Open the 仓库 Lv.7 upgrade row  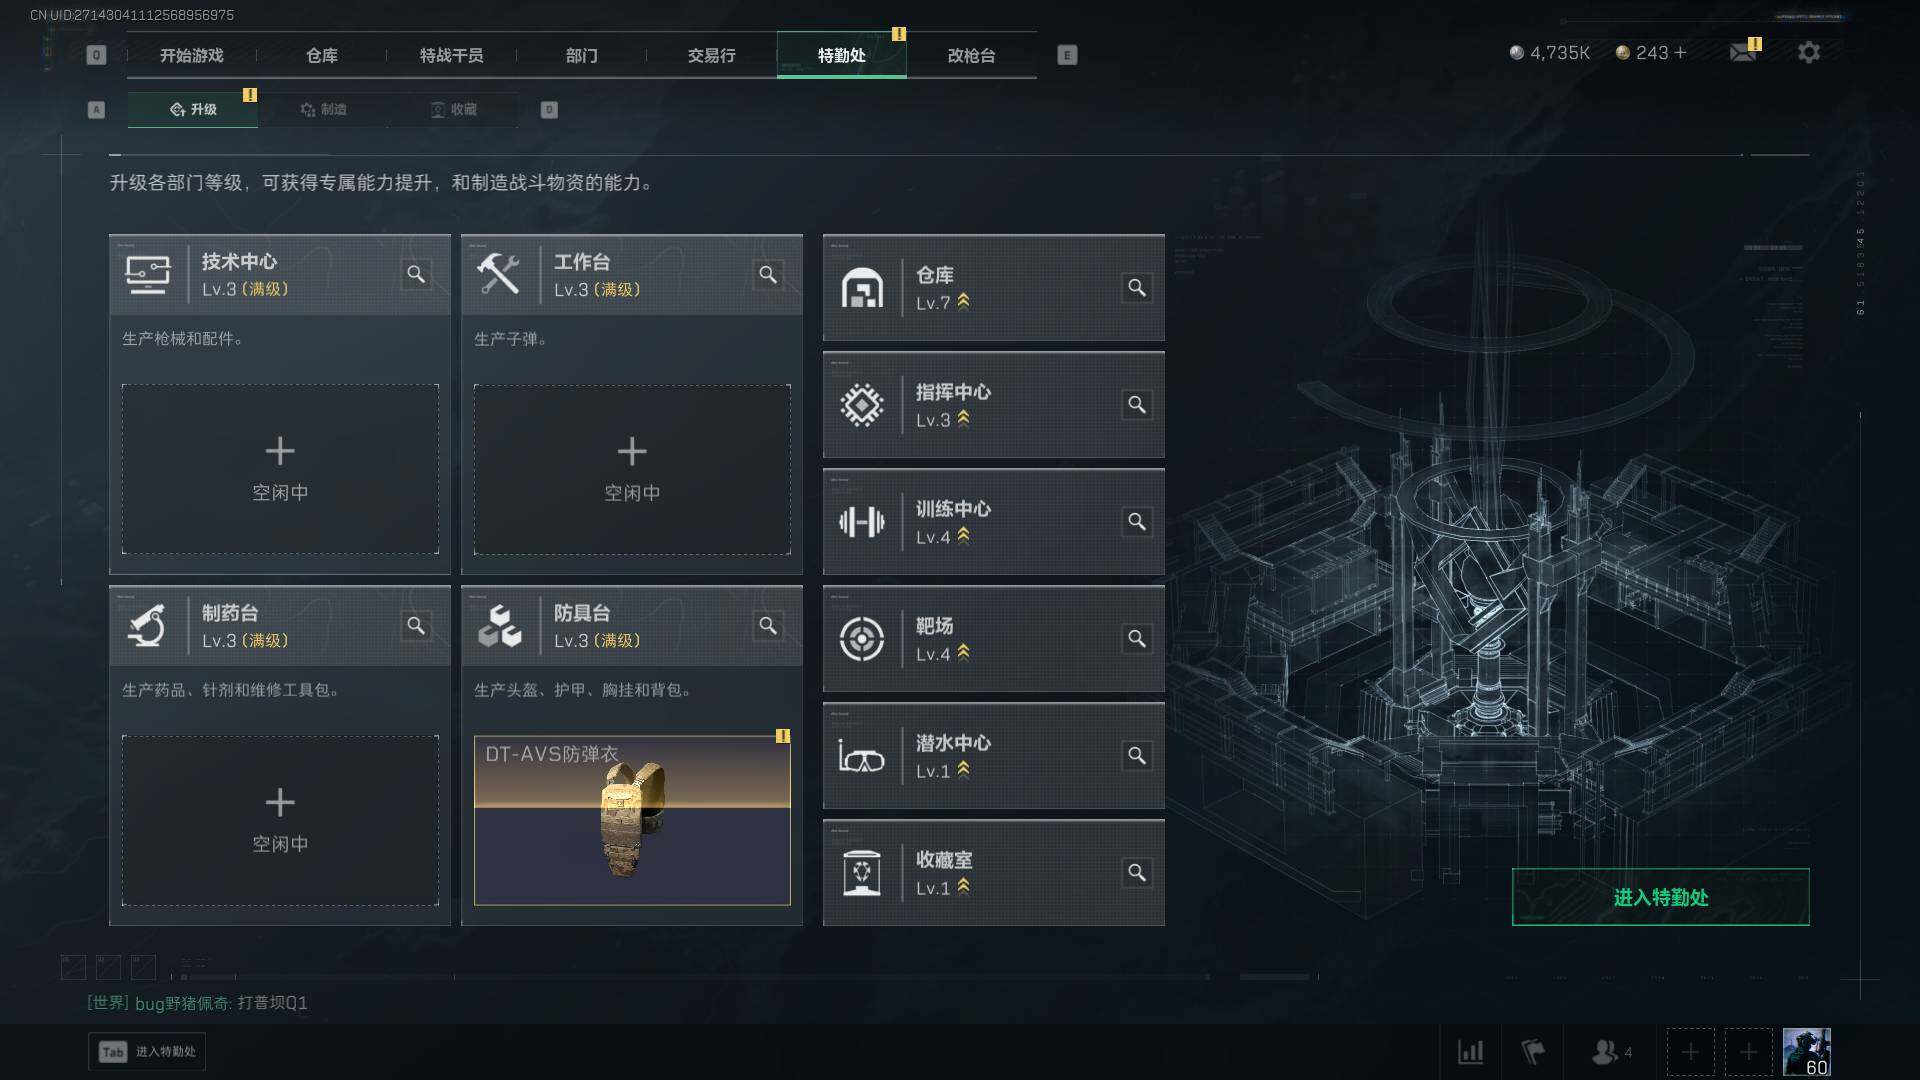click(994, 288)
